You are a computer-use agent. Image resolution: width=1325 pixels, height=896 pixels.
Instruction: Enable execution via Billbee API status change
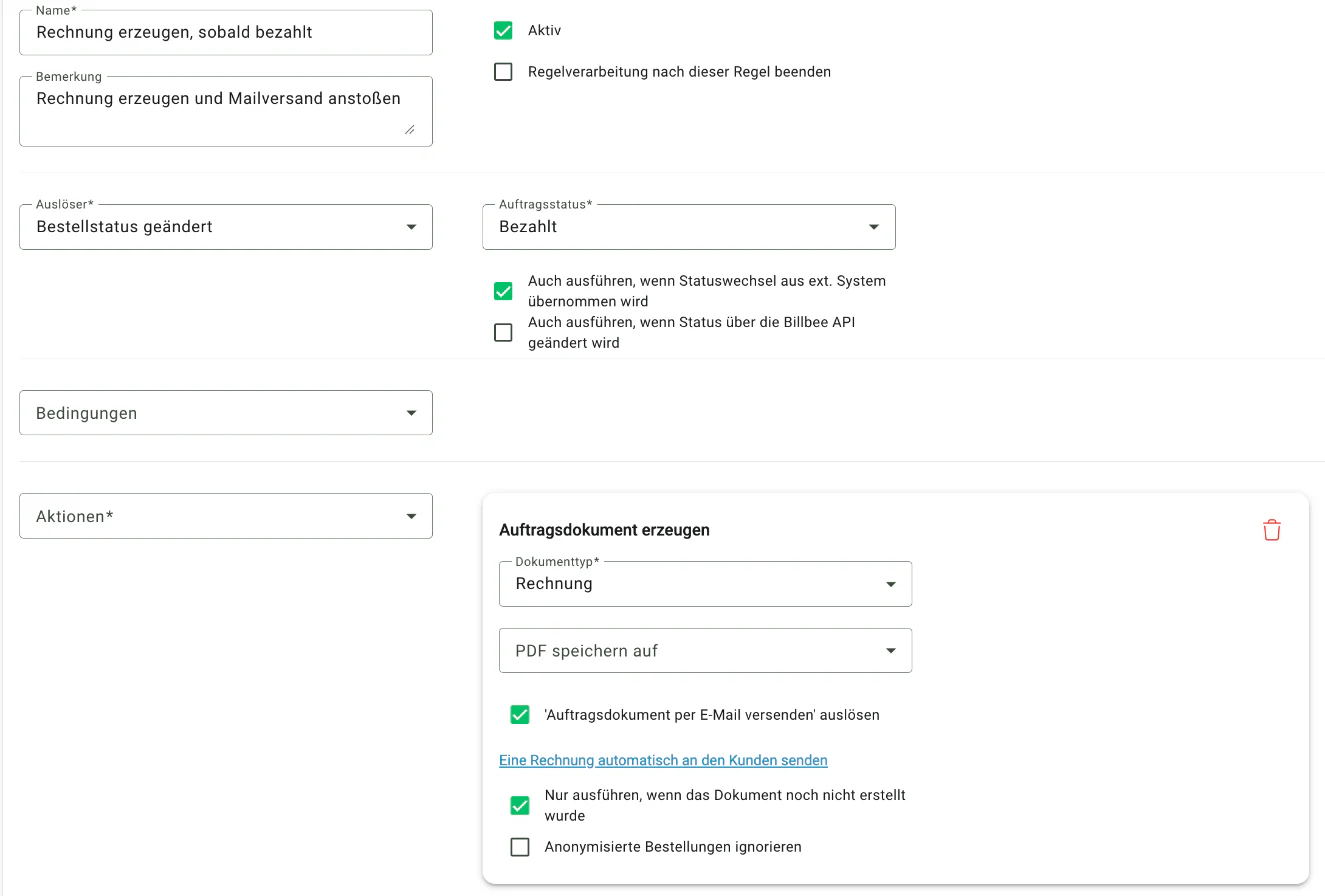[503, 332]
